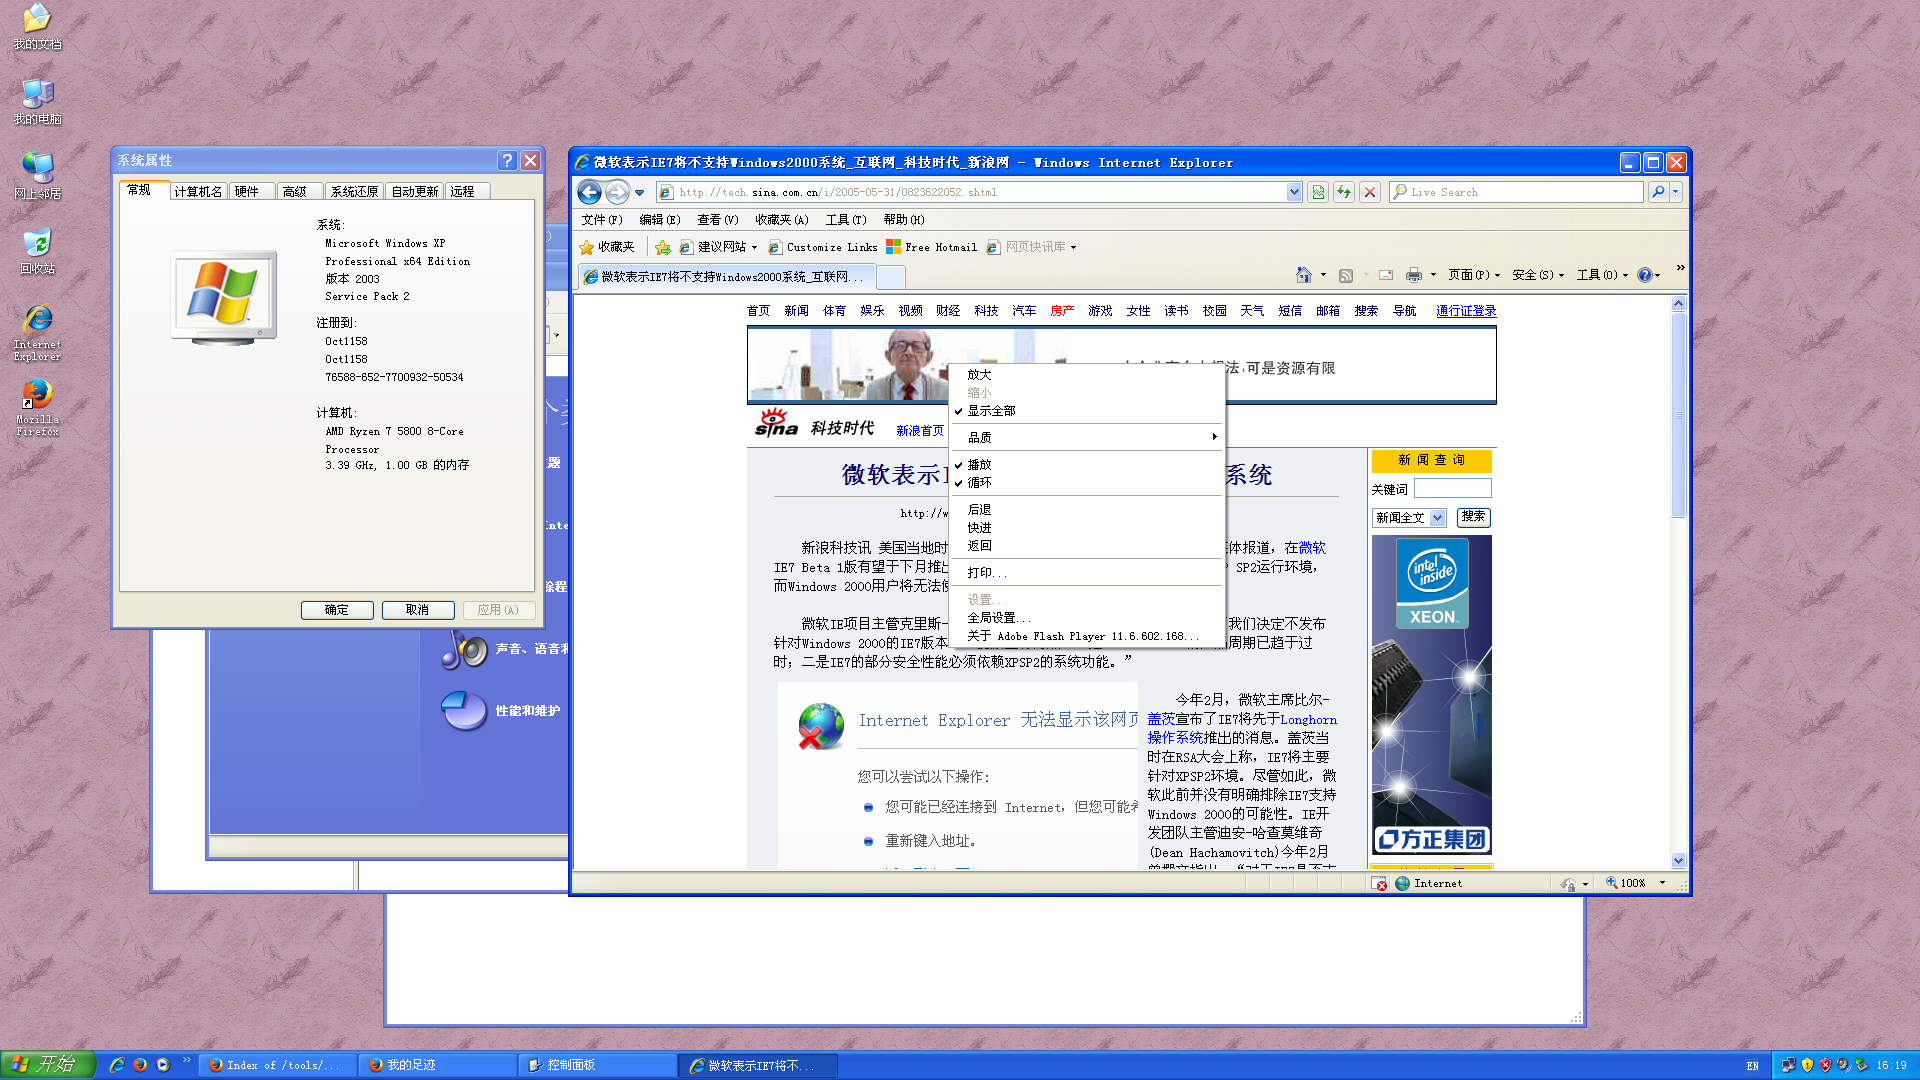Click the 关键词 input field
Image resolution: width=1920 pixels, height=1080 pixels.
click(x=1452, y=489)
